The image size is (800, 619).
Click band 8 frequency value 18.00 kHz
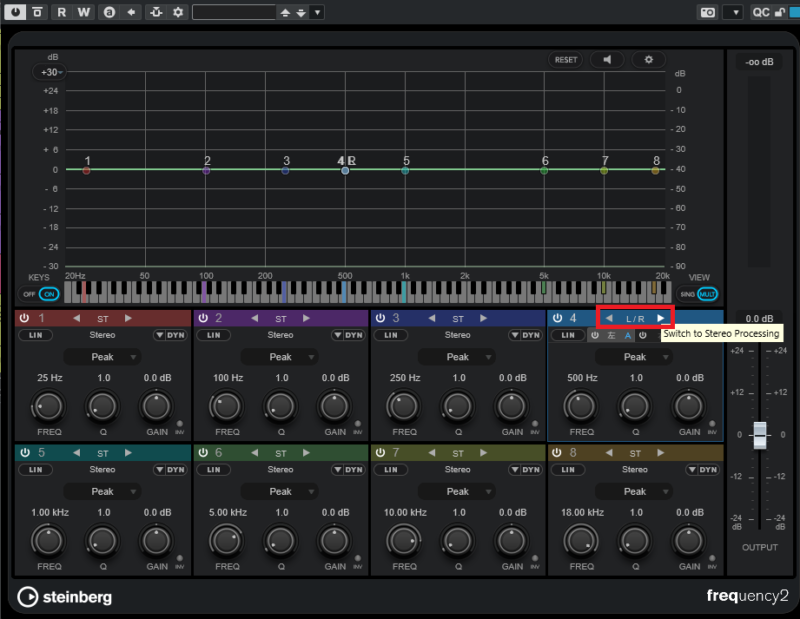(x=582, y=512)
